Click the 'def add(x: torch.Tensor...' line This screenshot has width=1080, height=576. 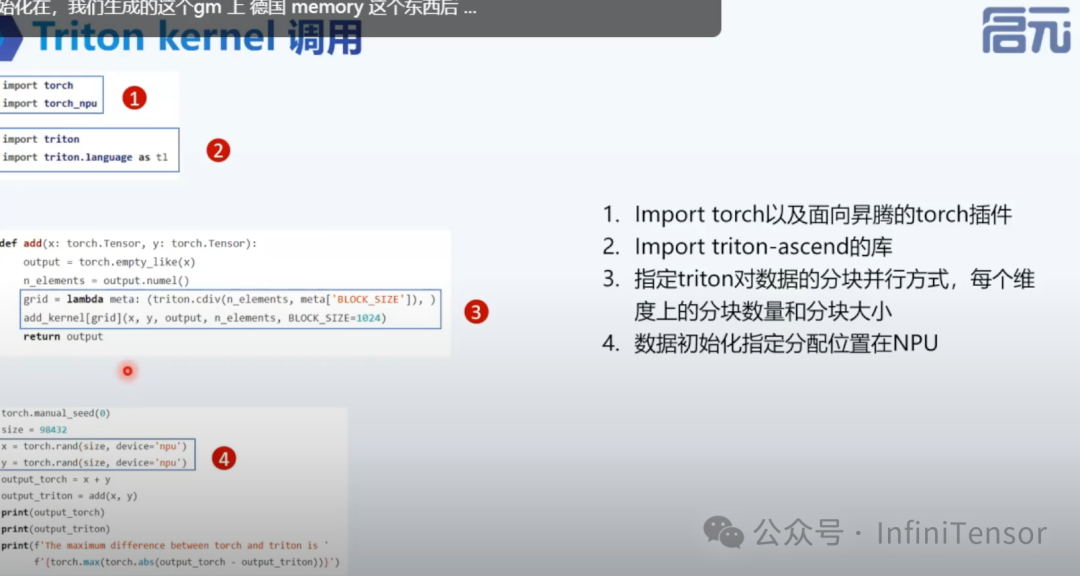pyautogui.click(x=129, y=243)
